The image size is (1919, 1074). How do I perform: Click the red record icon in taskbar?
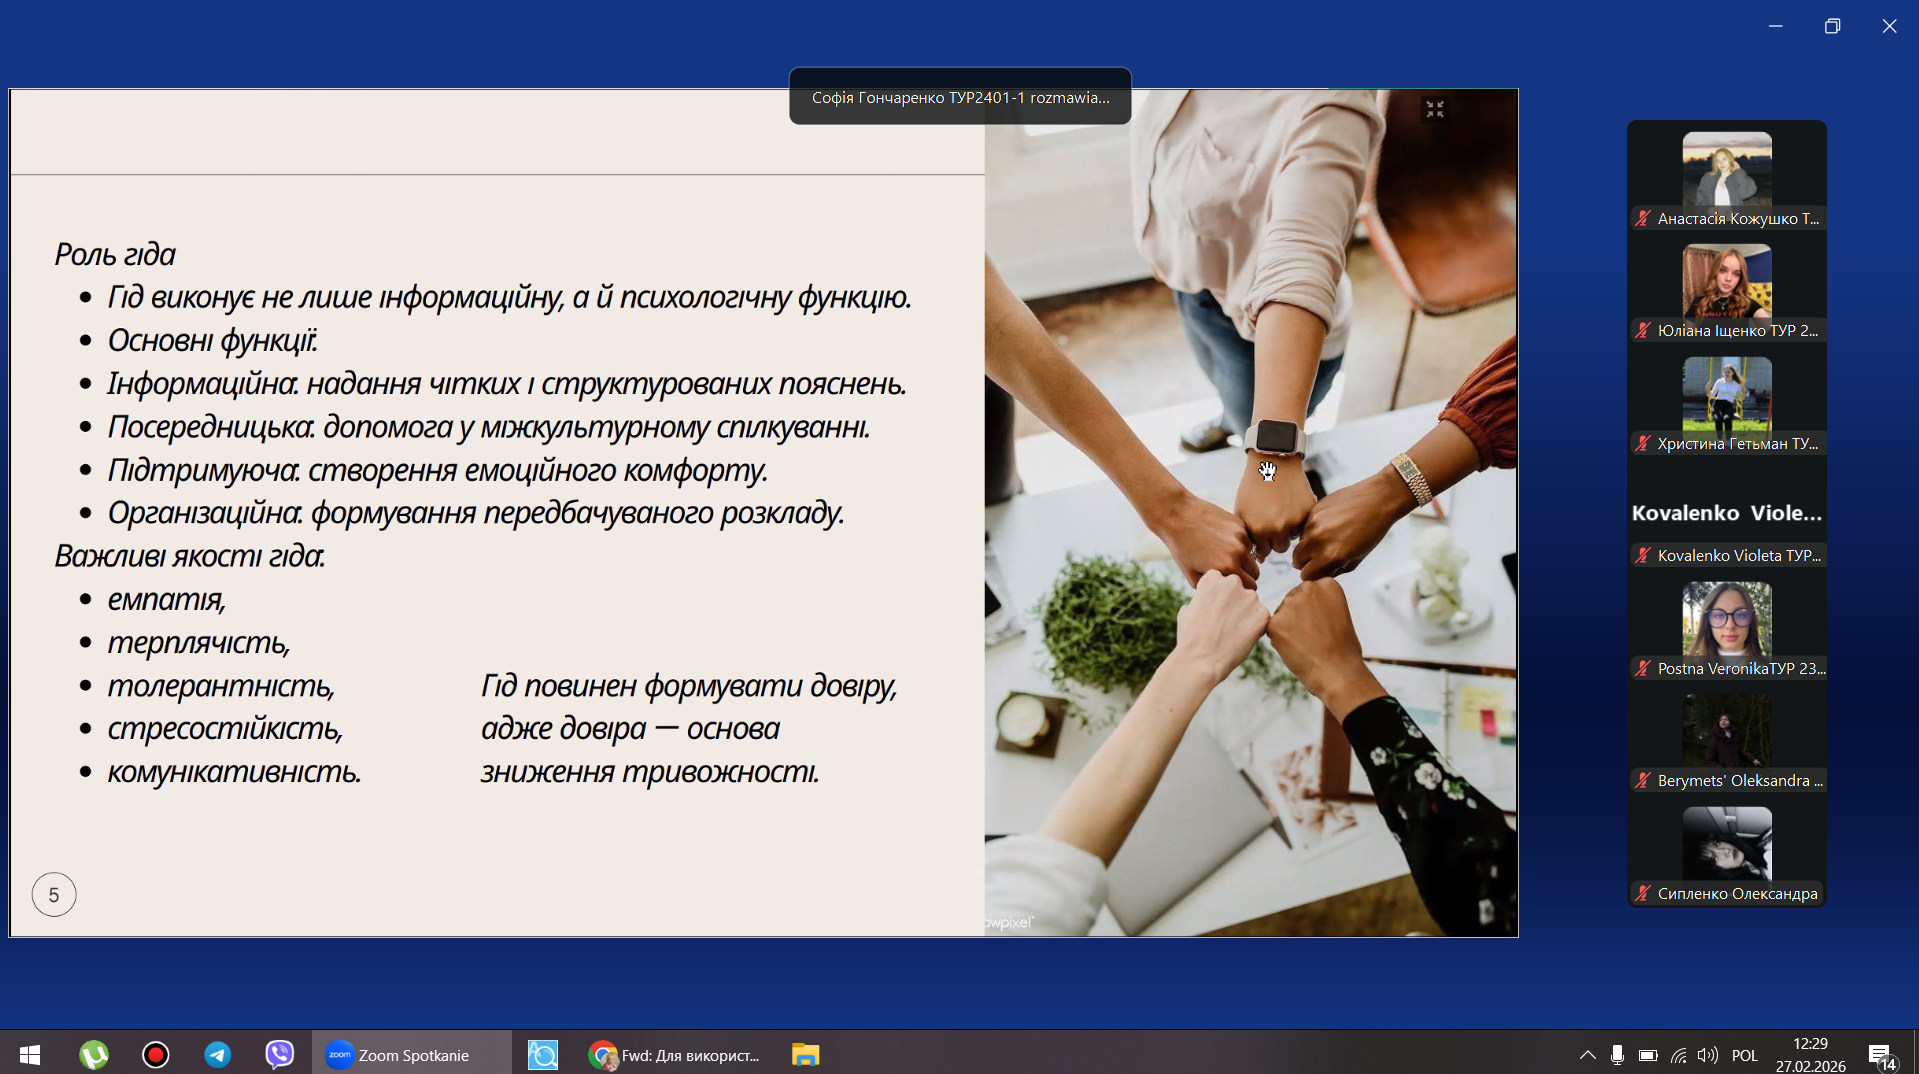pyautogui.click(x=156, y=1055)
